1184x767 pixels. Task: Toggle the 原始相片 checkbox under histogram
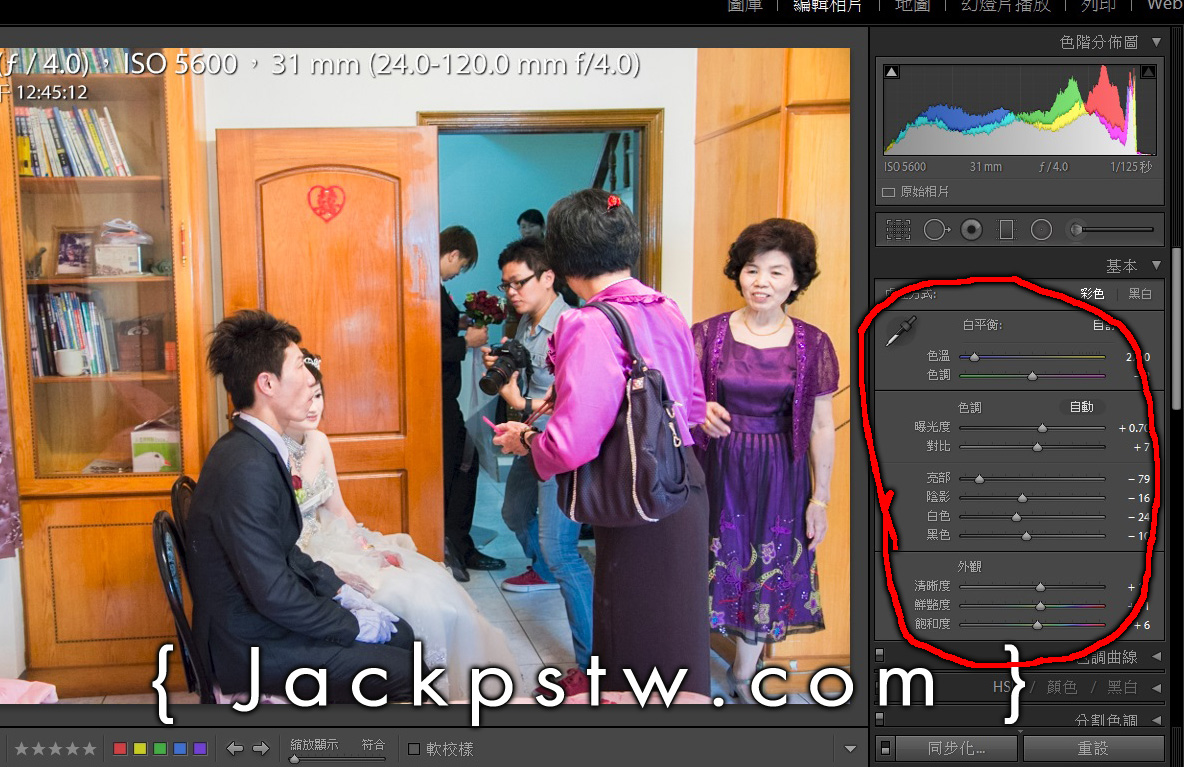point(888,191)
